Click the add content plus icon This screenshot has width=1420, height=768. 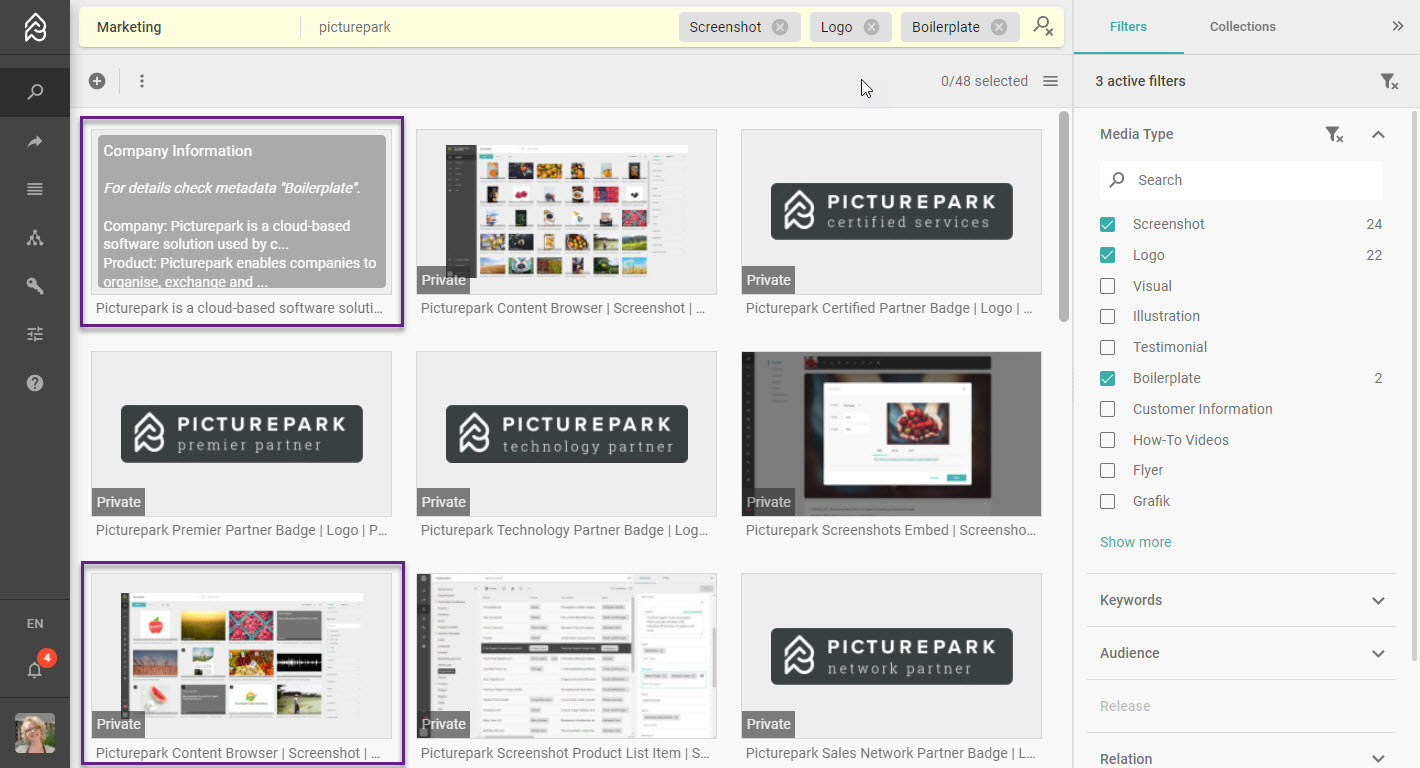click(x=97, y=81)
